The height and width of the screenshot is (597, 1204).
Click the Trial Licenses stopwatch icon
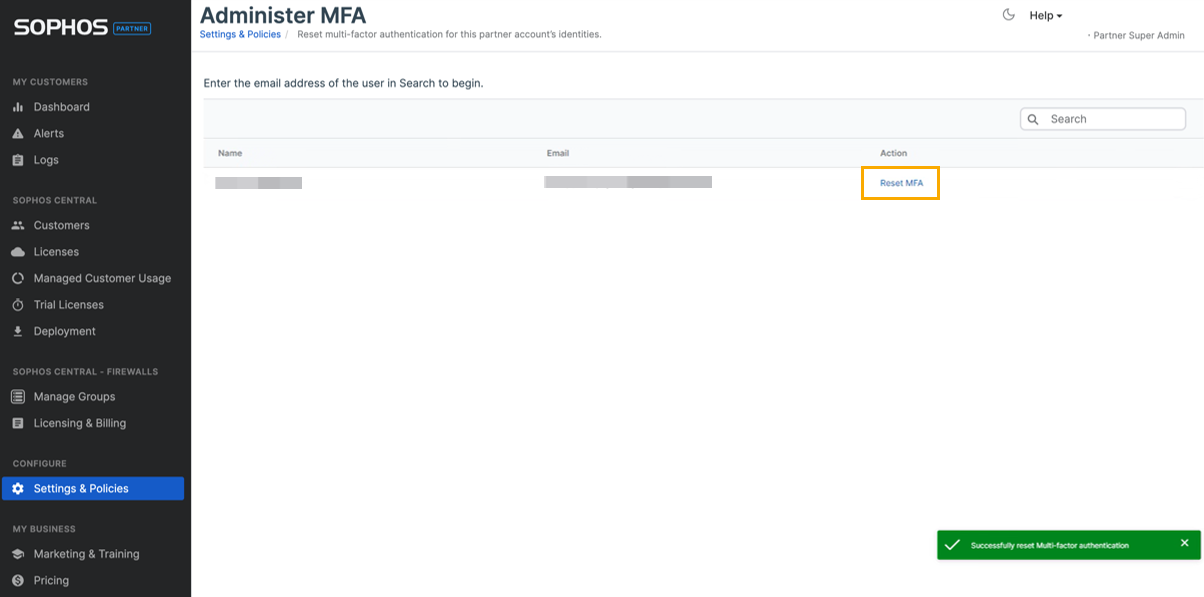point(17,305)
